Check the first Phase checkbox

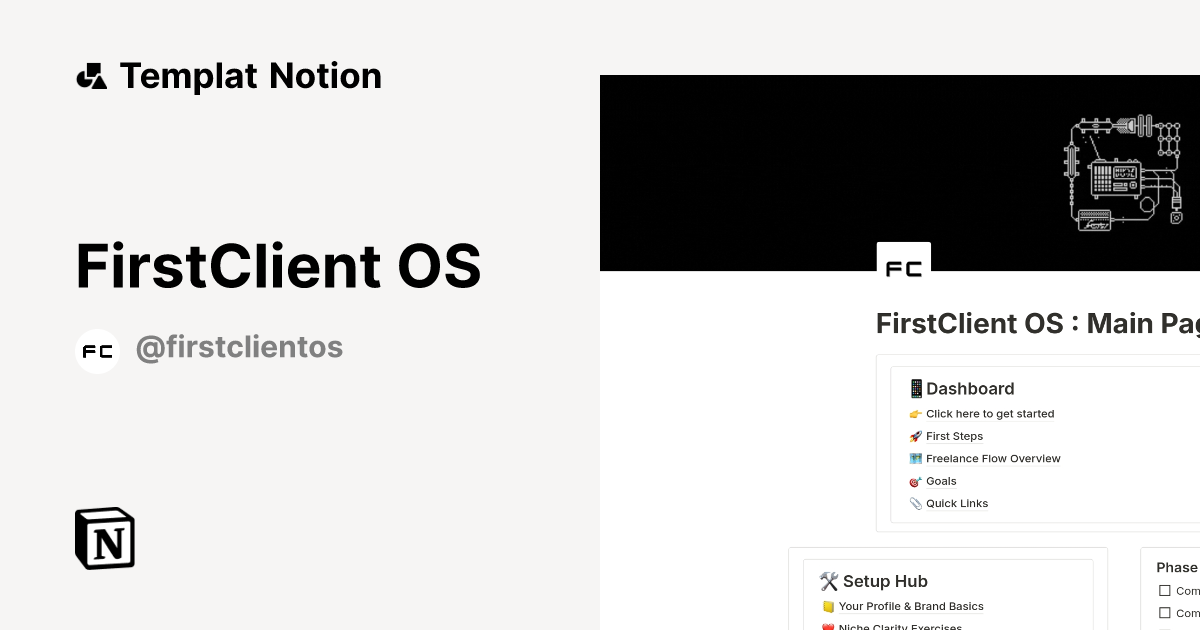(x=1164, y=590)
